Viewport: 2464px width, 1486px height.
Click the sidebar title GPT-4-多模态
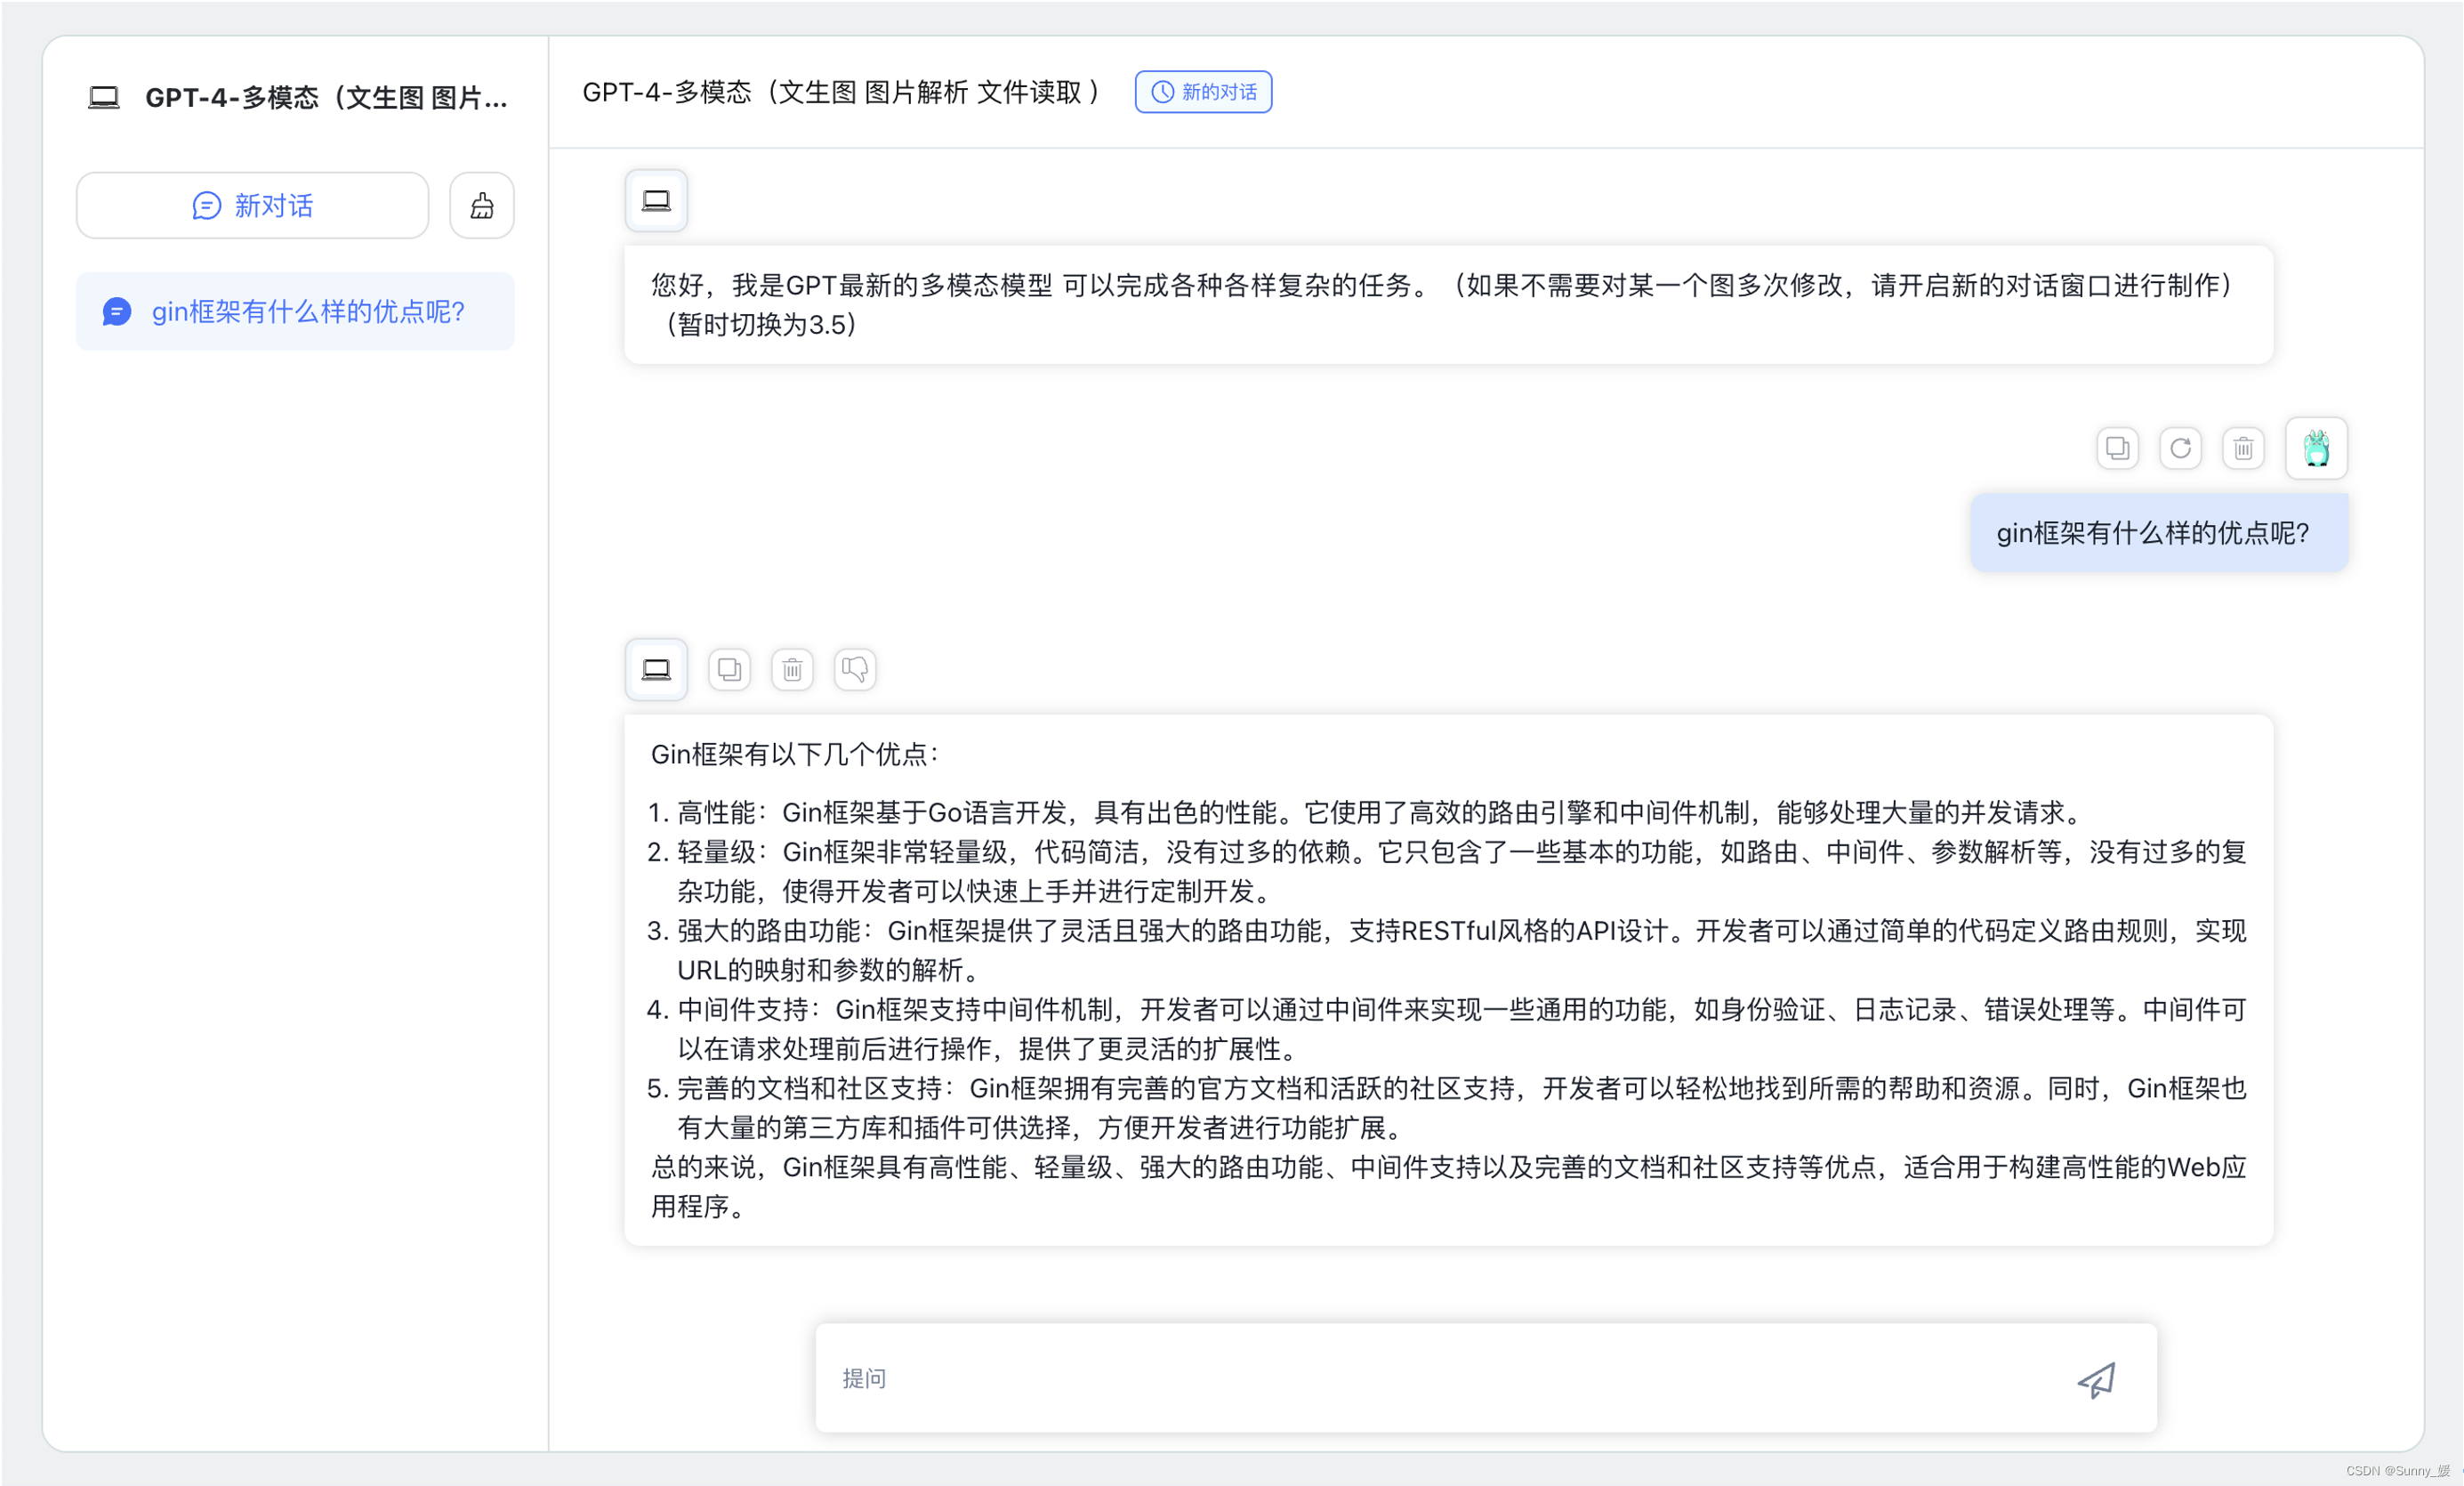click(326, 97)
